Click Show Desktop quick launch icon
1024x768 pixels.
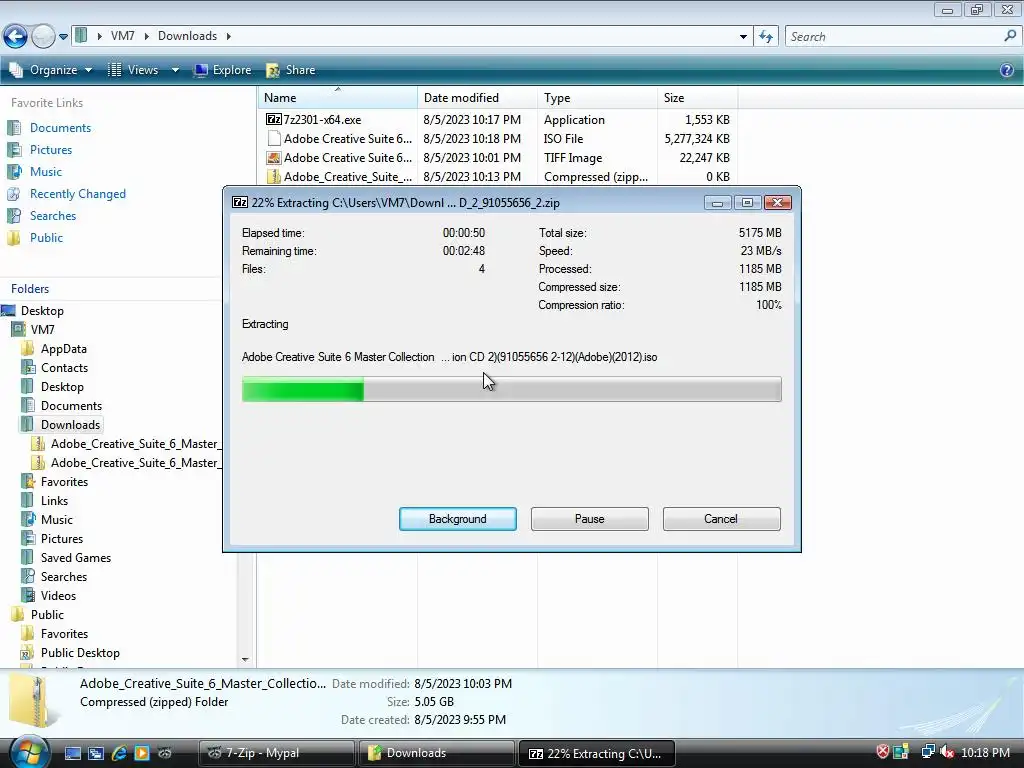[x=73, y=753]
